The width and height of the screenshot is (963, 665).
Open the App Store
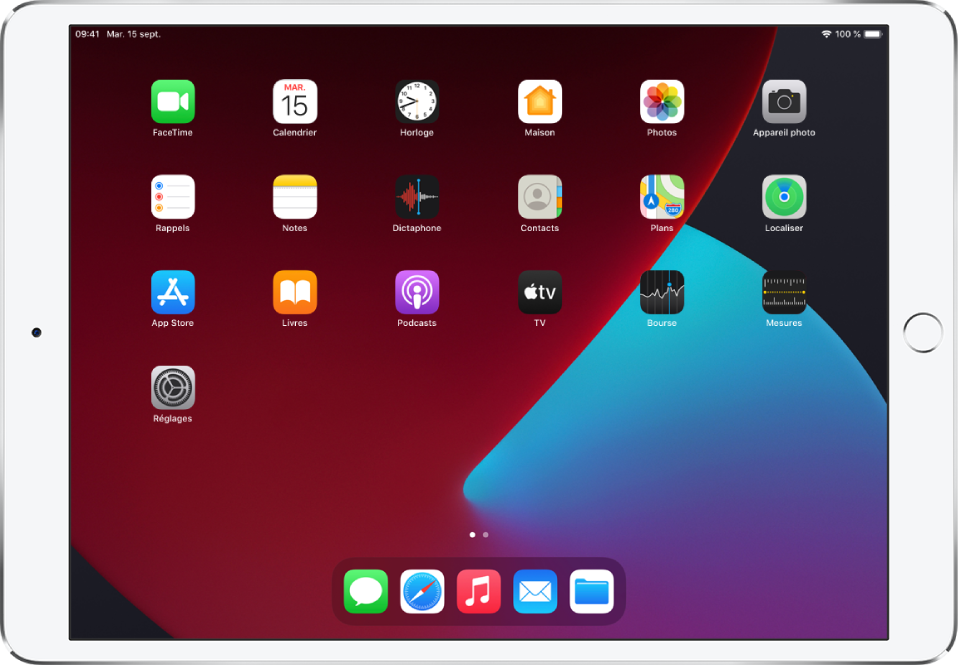(173, 292)
